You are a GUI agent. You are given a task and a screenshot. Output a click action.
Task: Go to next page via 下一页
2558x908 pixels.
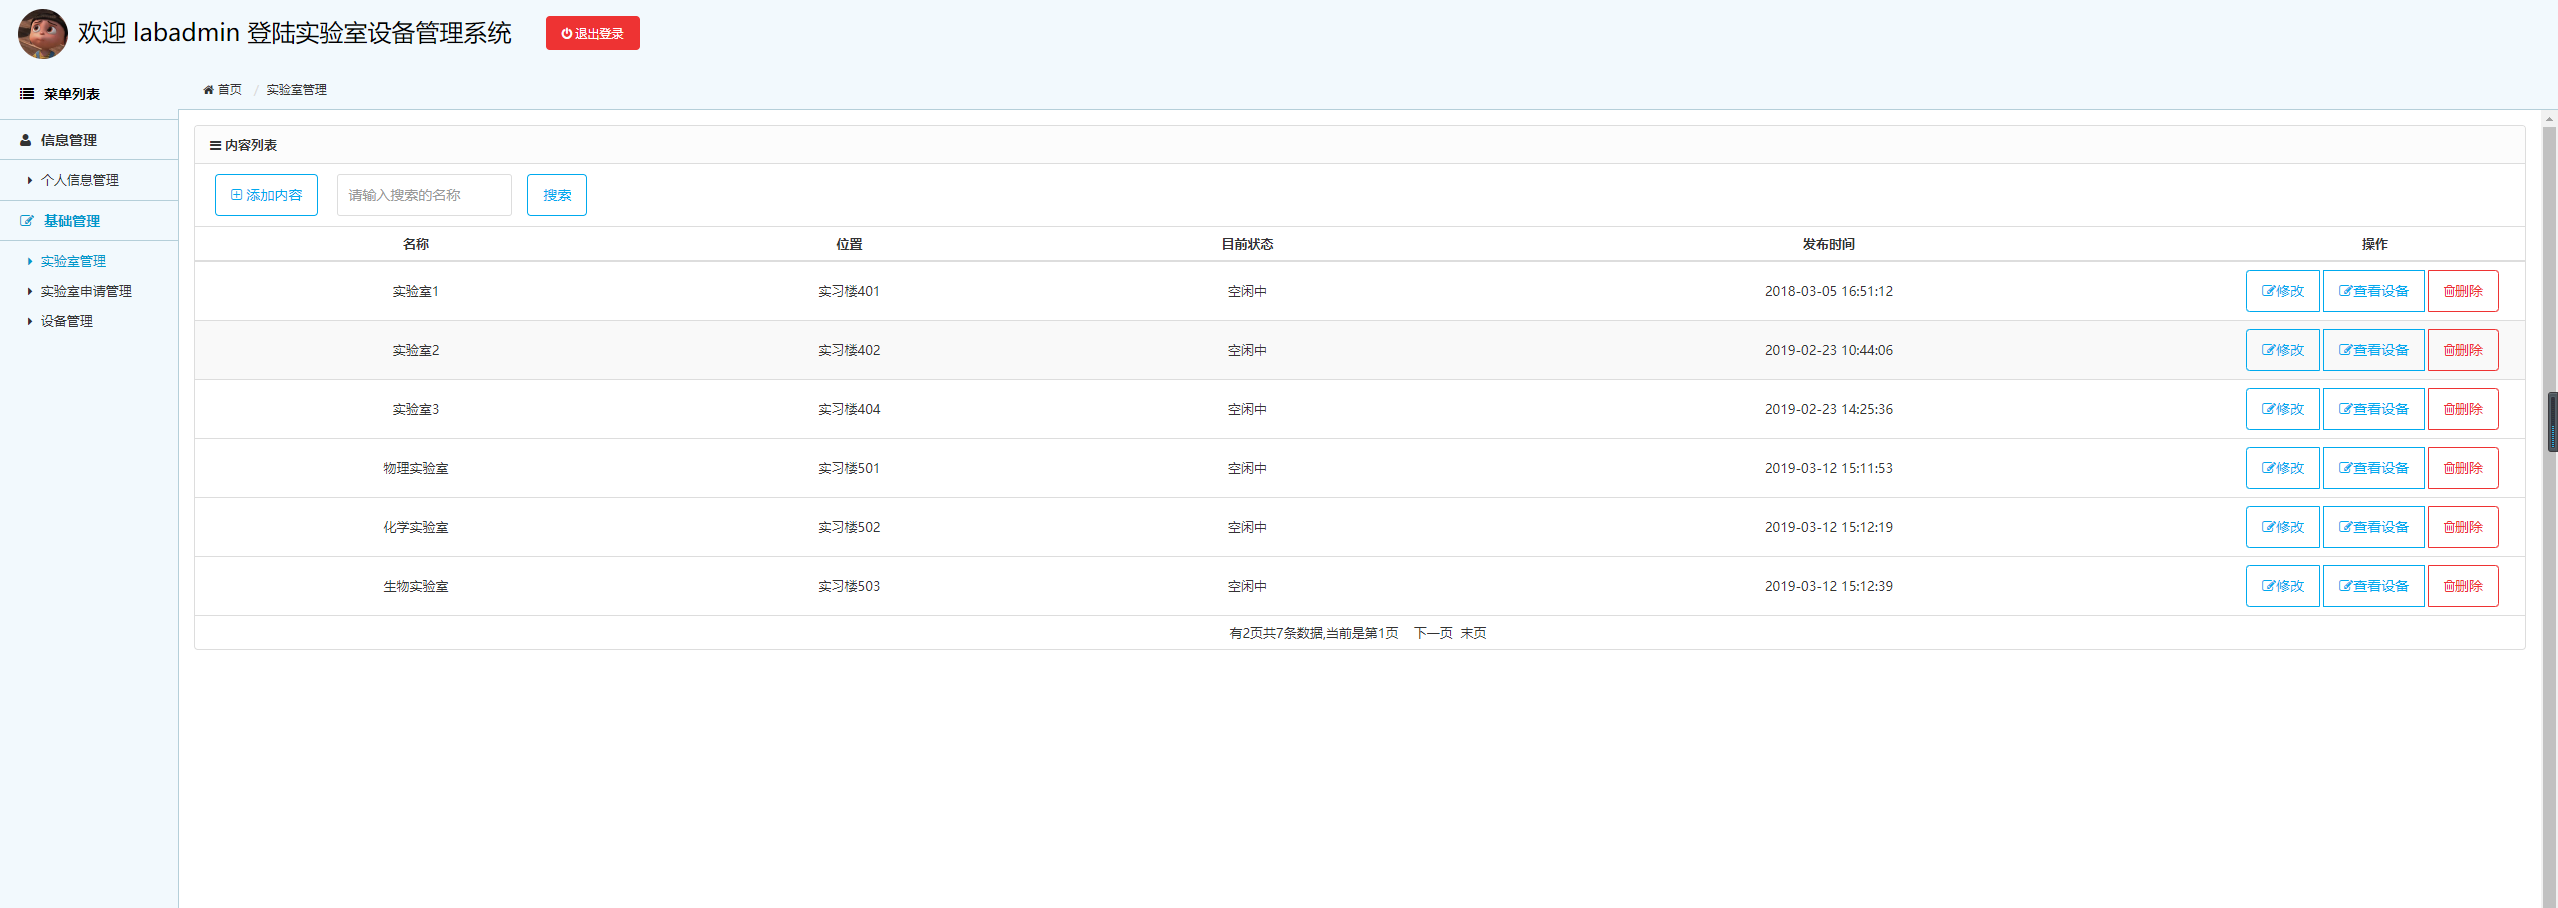(x=1432, y=633)
